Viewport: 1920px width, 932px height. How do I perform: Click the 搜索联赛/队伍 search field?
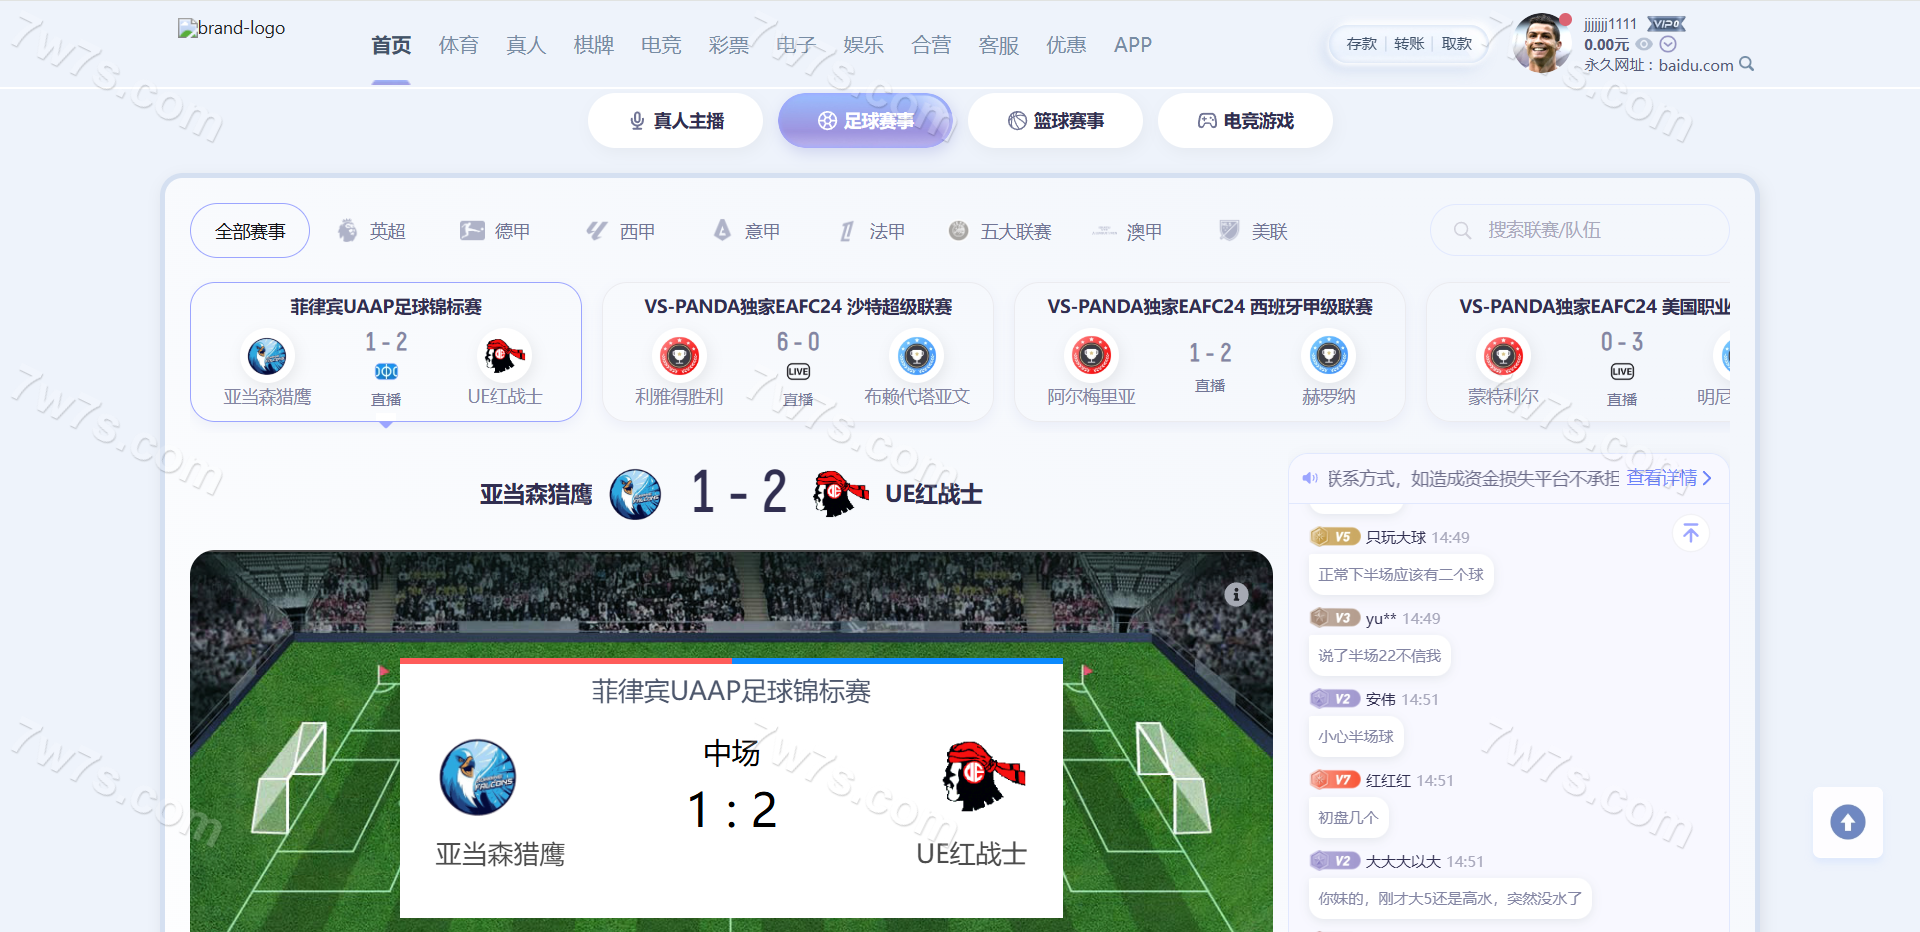coord(1580,230)
